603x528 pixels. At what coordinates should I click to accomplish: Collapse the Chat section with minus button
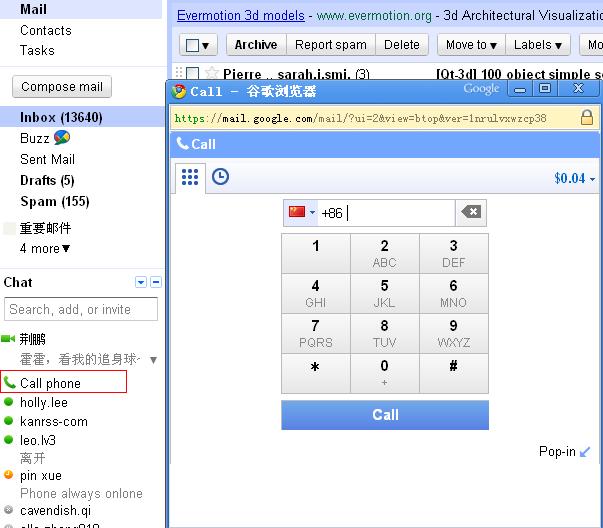pos(156,282)
